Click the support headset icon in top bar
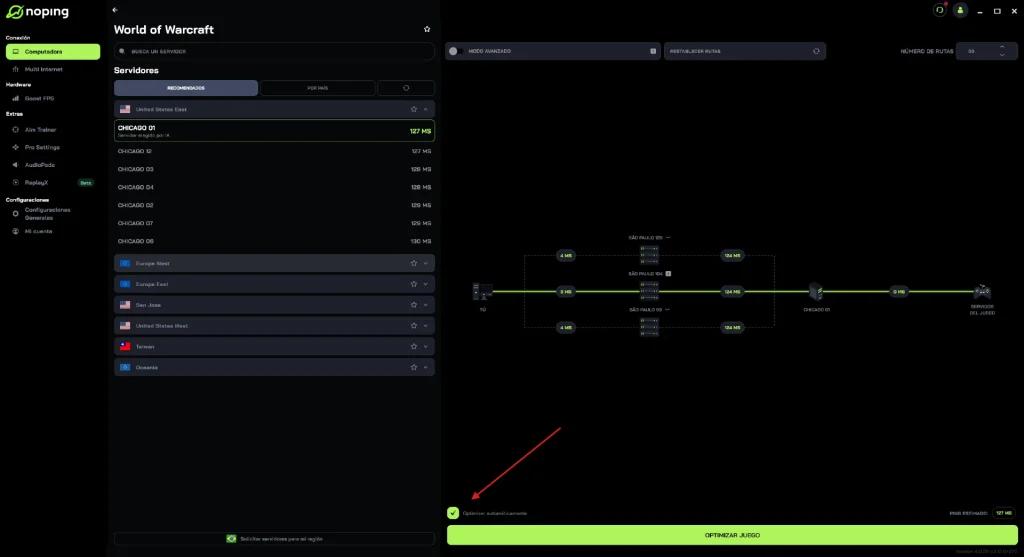The height and width of the screenshot is (557, 1024). point(939,10)
